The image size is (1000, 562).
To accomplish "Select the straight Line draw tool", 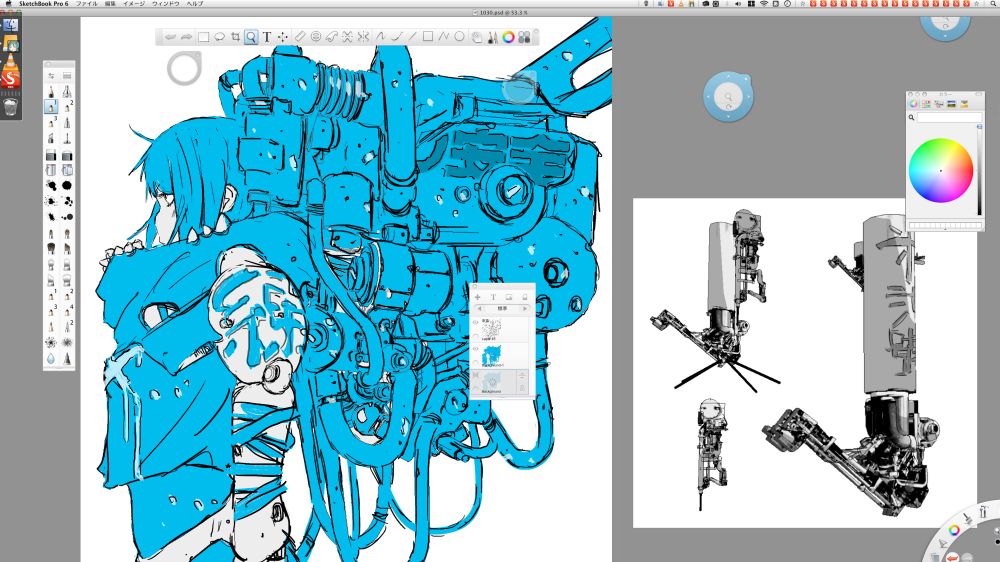I will (x=412, y=37).
